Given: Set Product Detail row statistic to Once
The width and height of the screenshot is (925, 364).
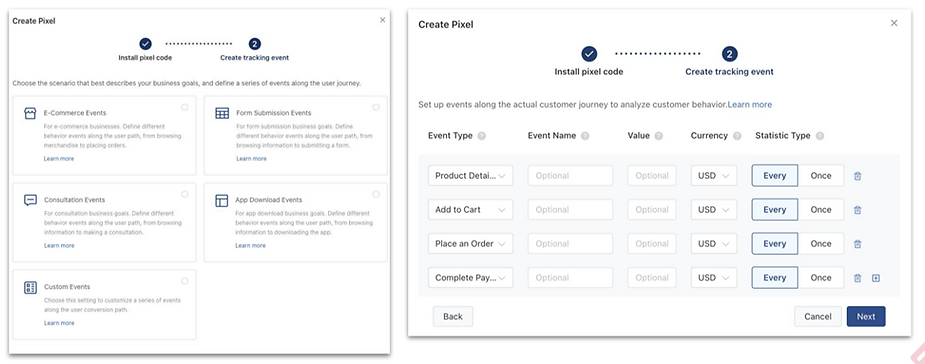Looking at the screenshot, I should pos(821,176).
